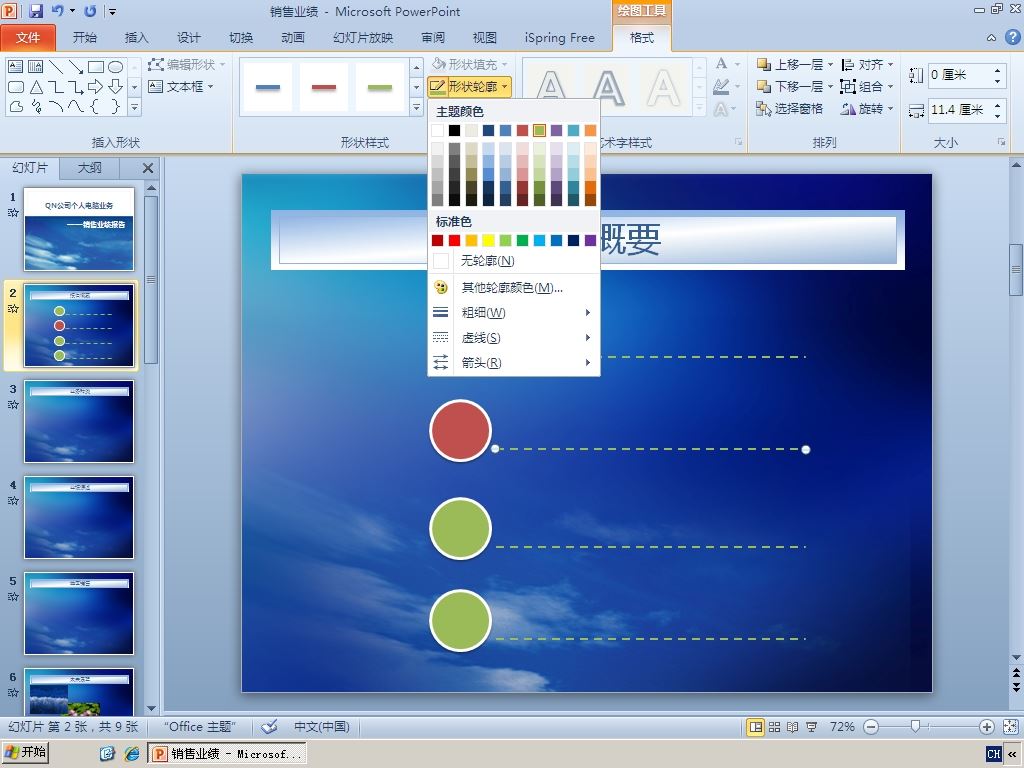The height and width of the screenshot is (768, 1024).
Task: Open the 虚线(S) dashes submenu
Action: point(514,338)
